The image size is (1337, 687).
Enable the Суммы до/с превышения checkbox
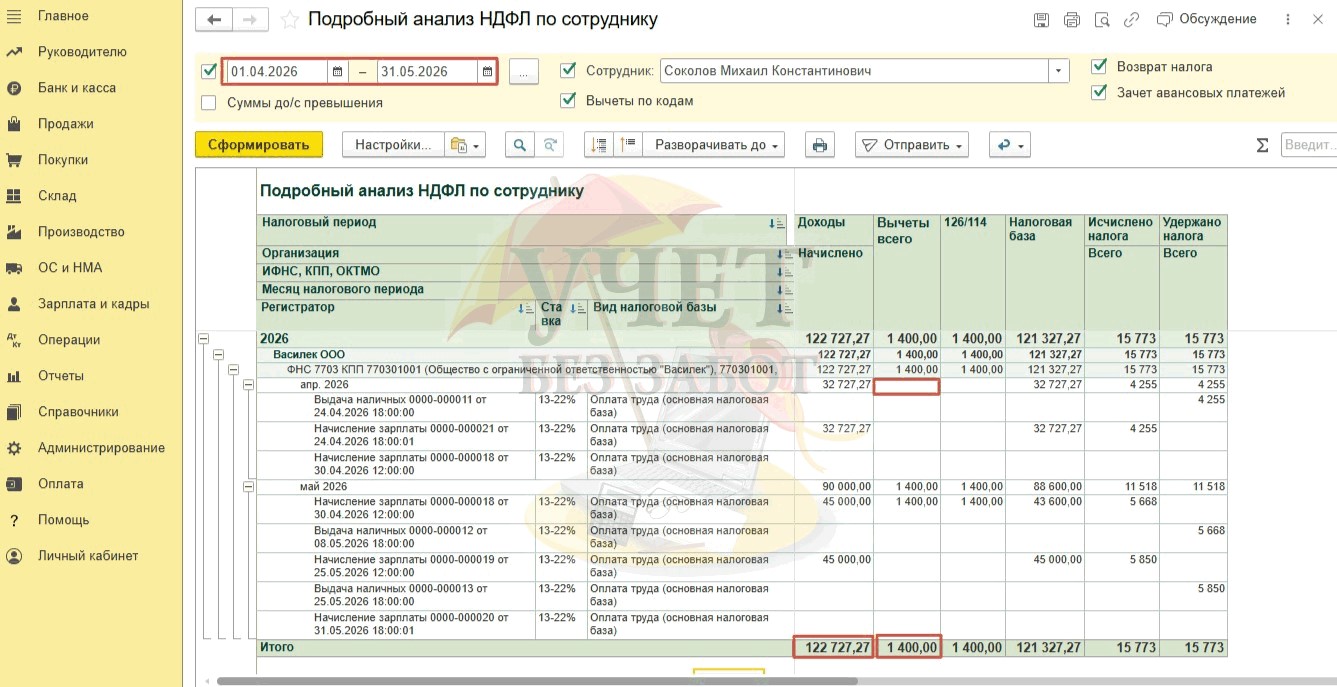pyautogui.click(x=209, y=102)
